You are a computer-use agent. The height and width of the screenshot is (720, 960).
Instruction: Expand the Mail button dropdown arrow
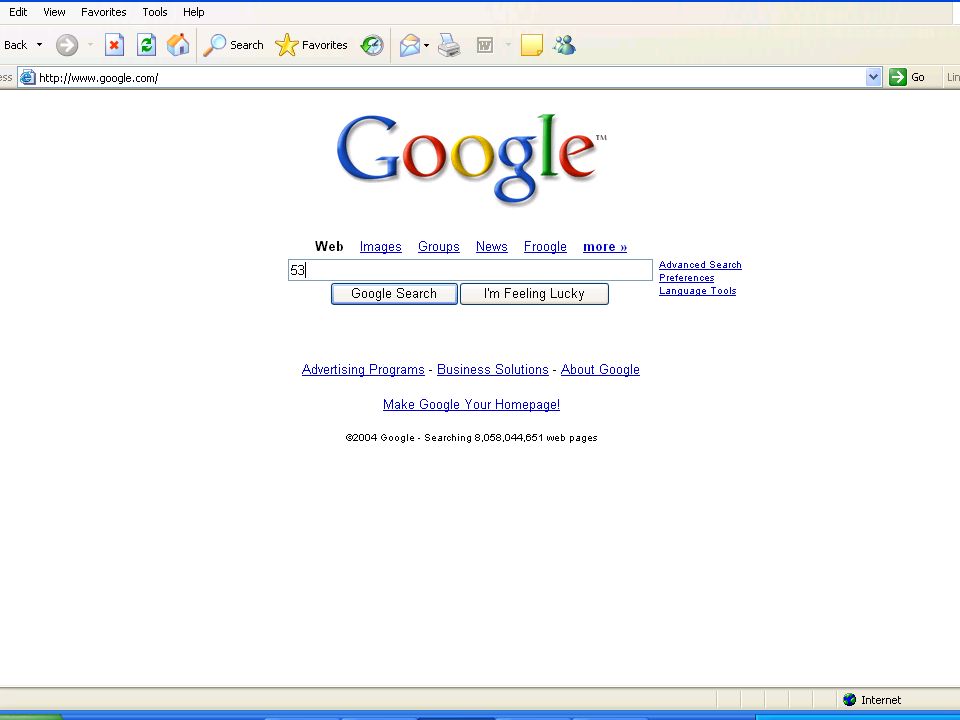[426, 45]
